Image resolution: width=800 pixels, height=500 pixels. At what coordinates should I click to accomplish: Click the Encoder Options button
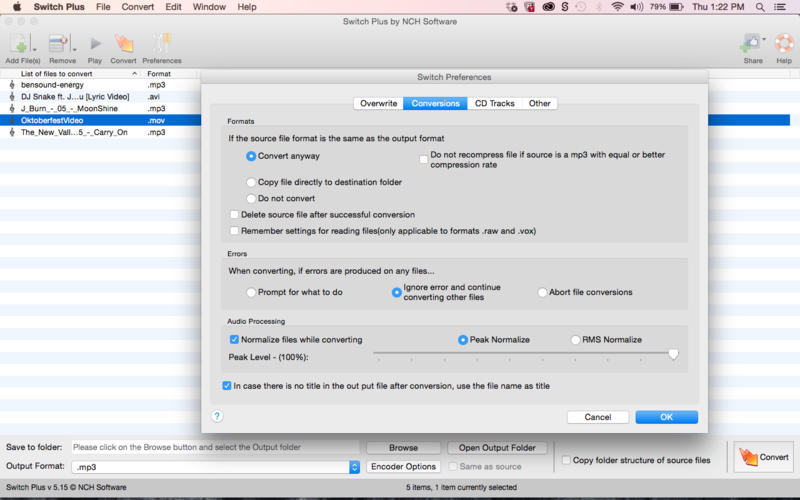point(403,467)
